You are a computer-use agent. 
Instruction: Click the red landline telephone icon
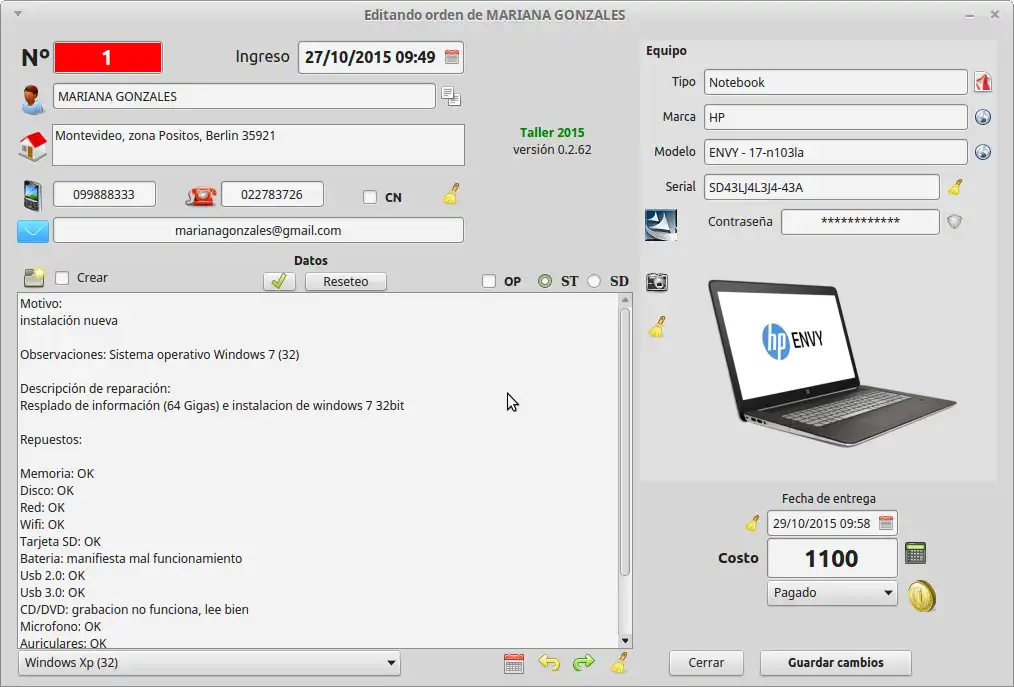[201, 195]
